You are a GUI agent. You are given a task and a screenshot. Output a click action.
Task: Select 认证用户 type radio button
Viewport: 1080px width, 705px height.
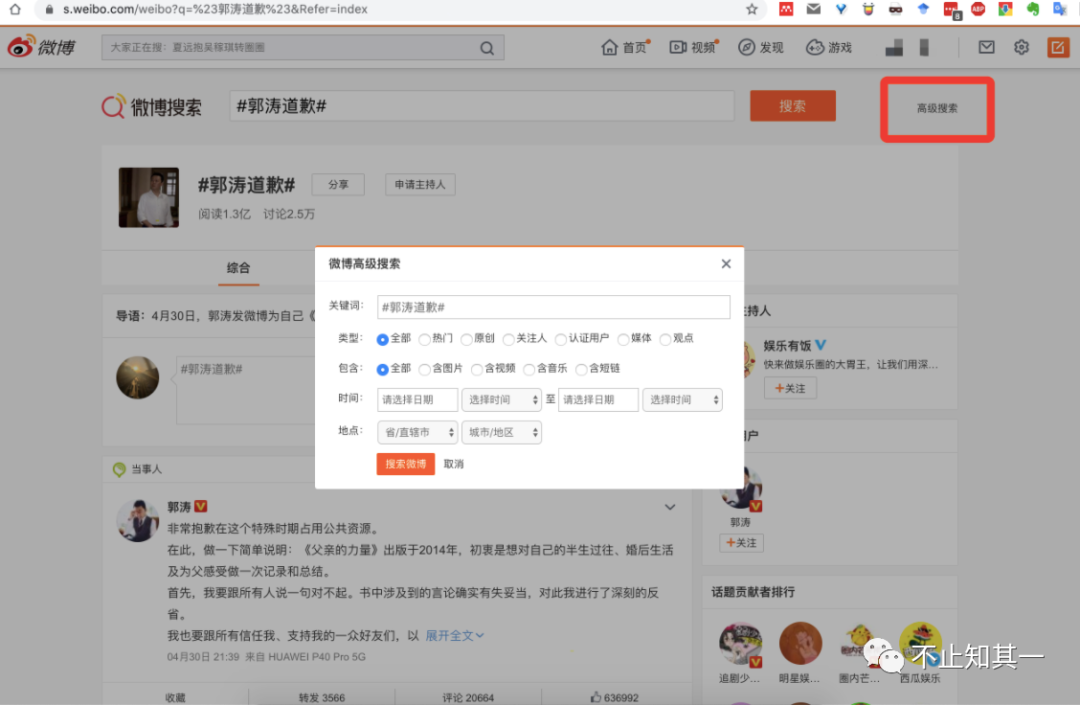[561, 339]
